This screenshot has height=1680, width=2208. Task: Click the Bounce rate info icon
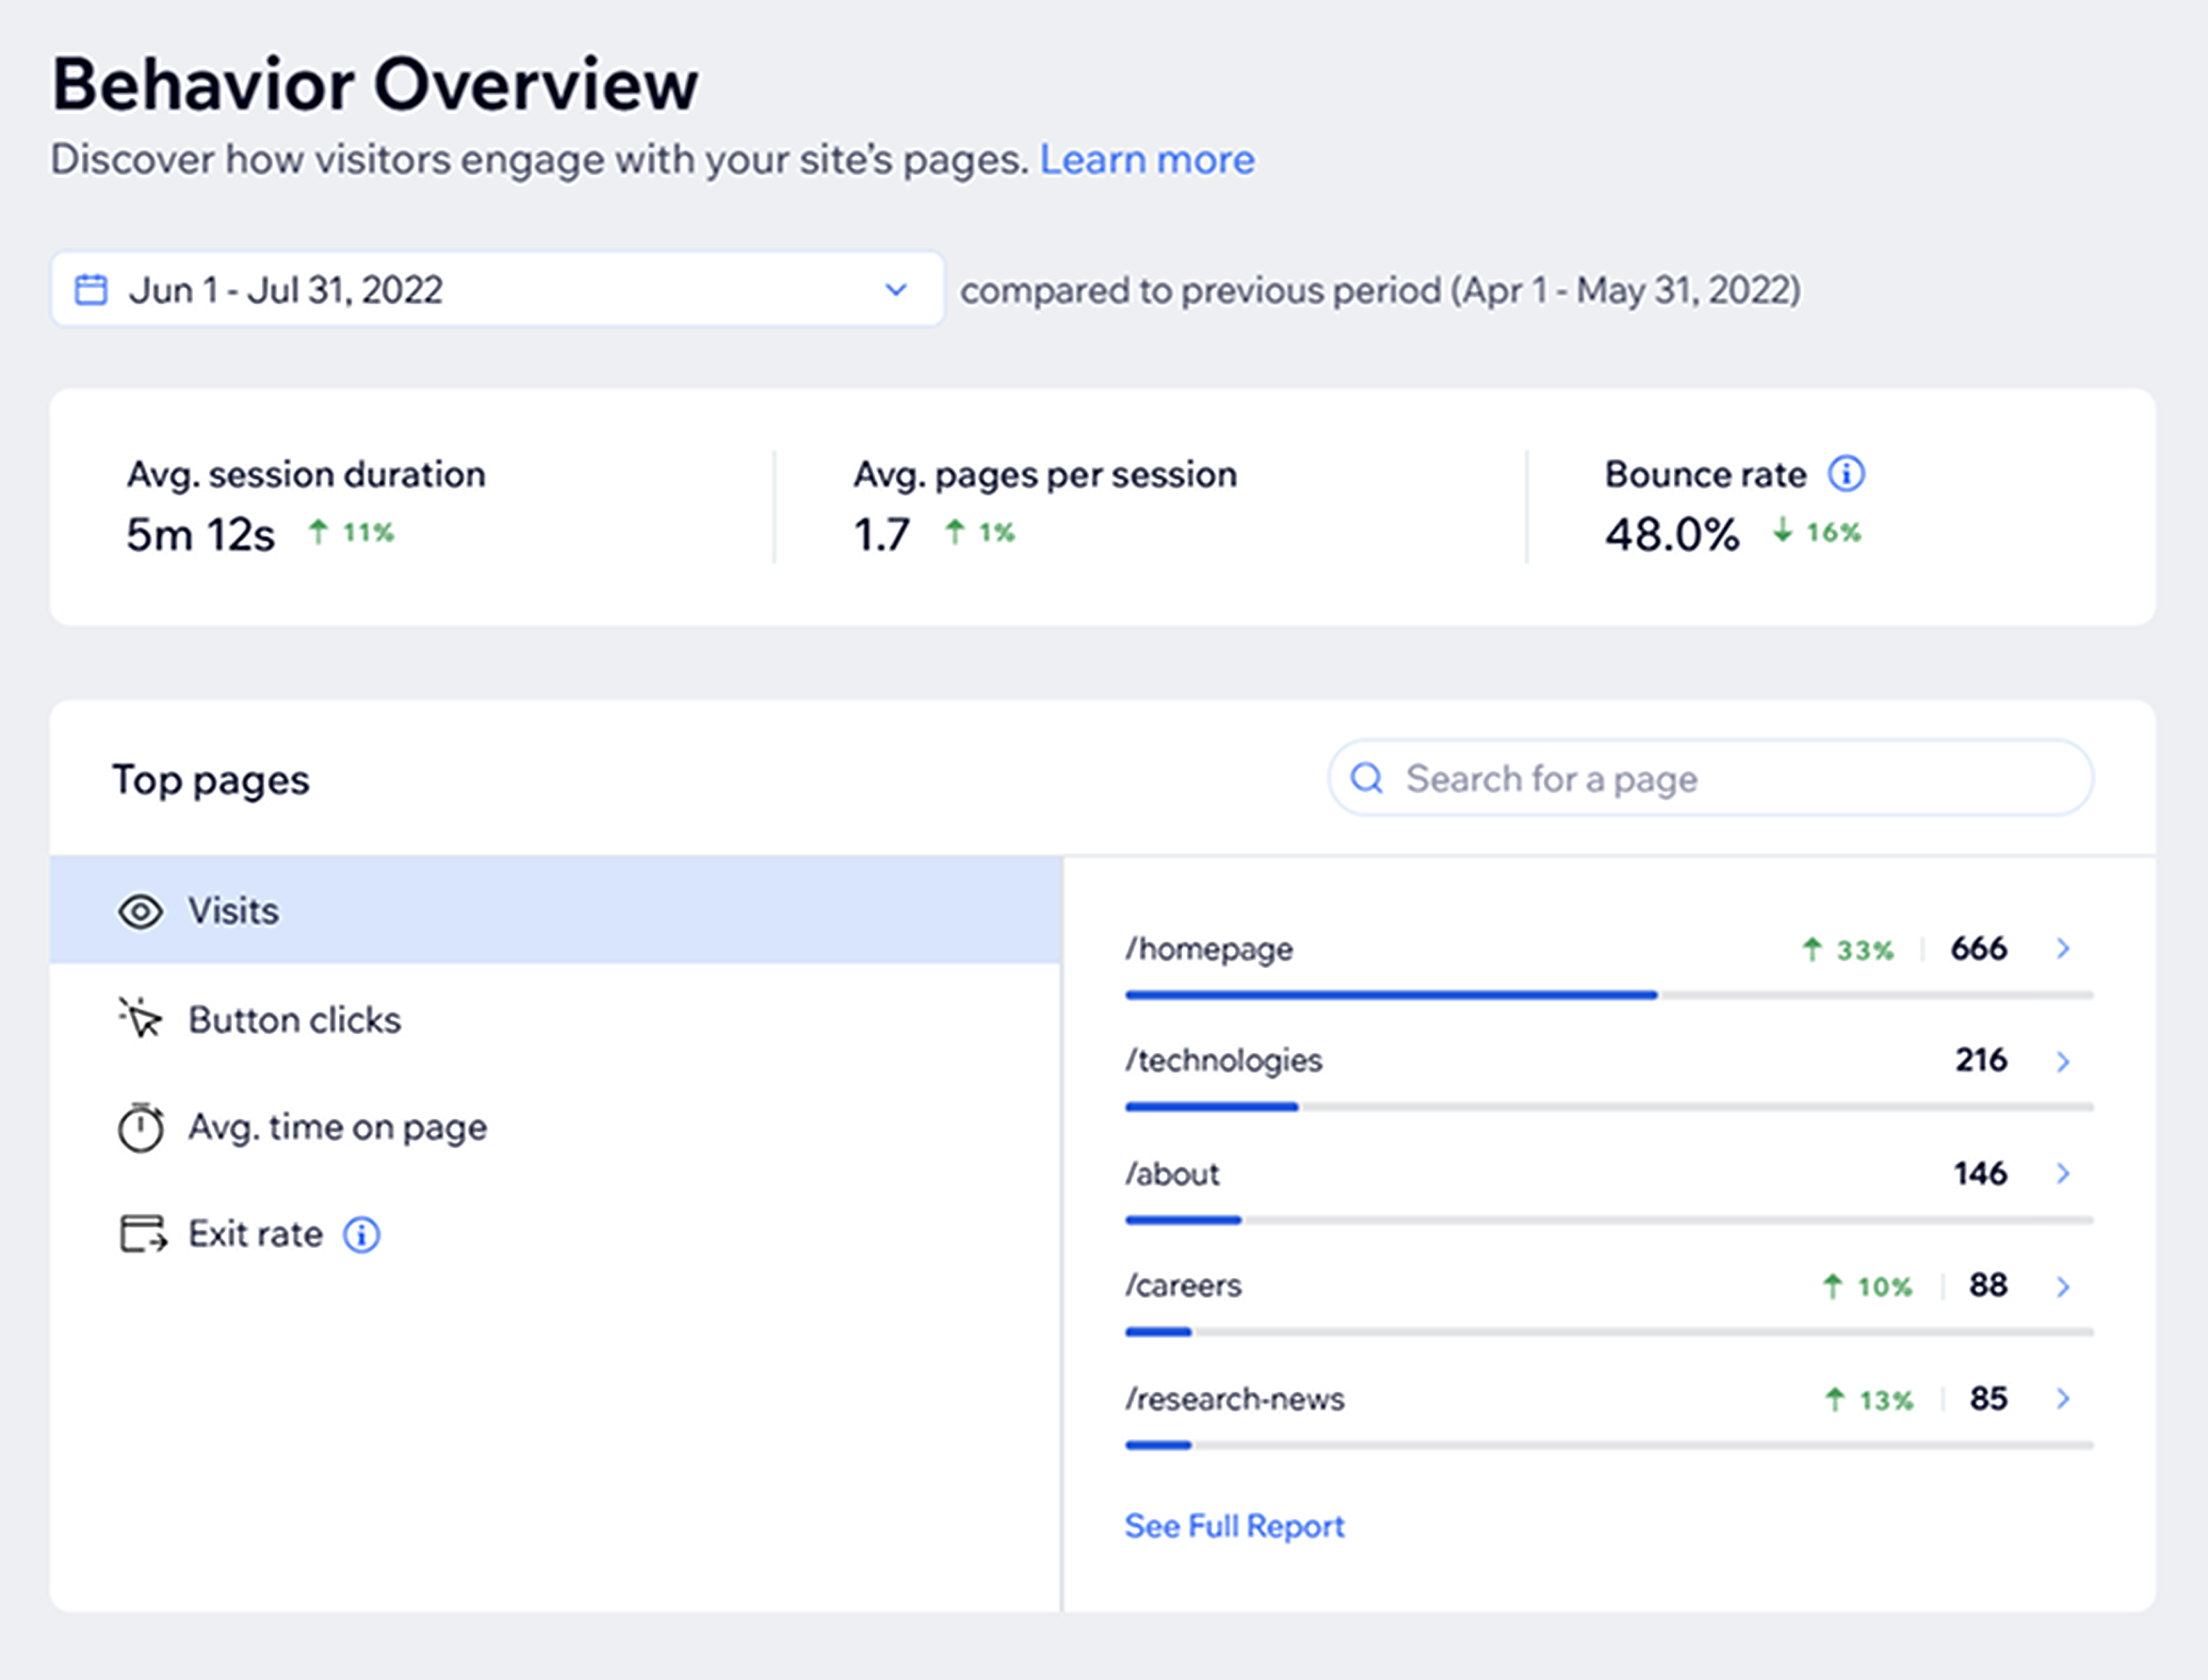(x=1846, y=474)
